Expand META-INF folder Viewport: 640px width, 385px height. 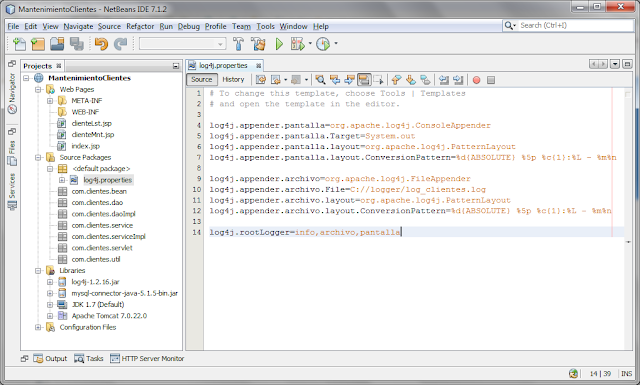tap(50, 101)
